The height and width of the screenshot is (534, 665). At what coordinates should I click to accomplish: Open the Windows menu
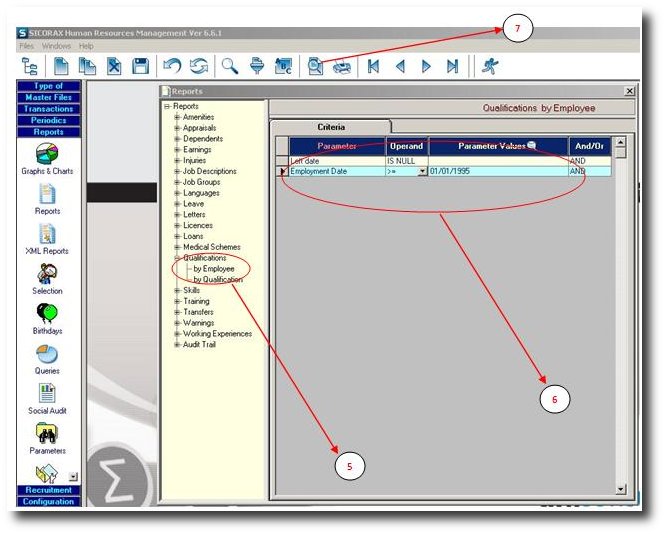[56, 46]
